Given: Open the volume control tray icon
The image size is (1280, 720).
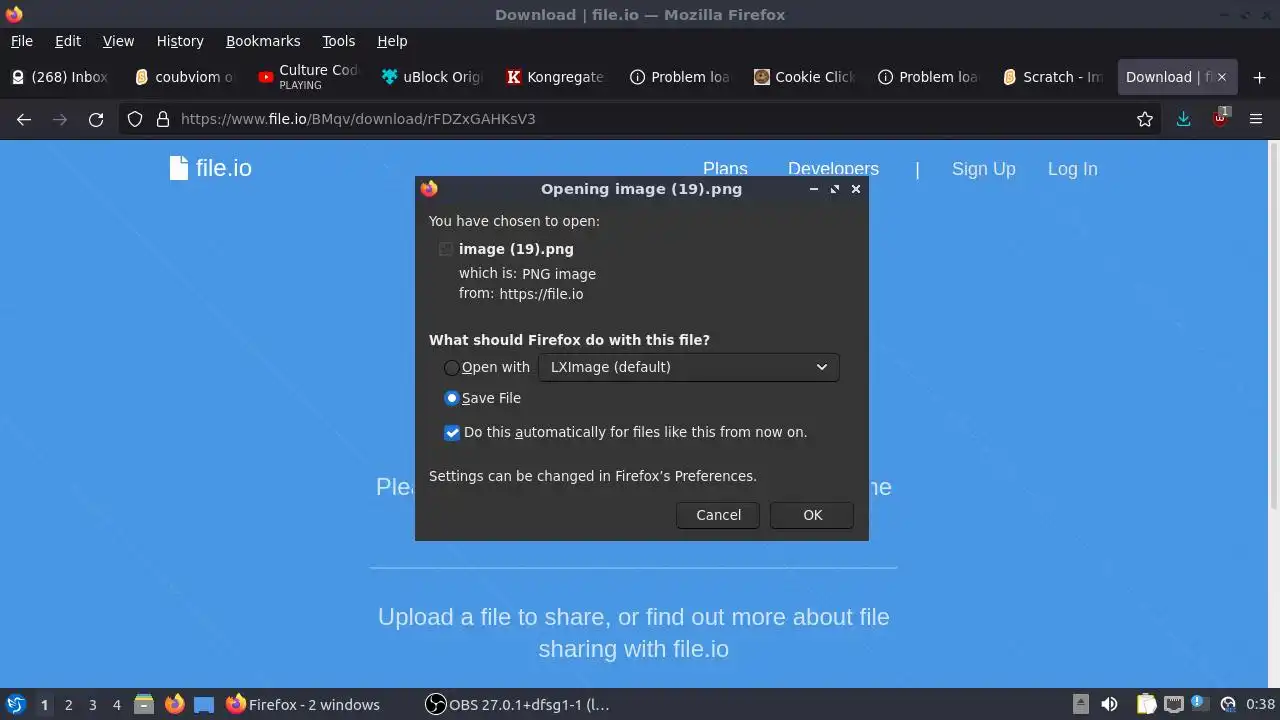Looking at the screenshot, I should point(1109,704).
